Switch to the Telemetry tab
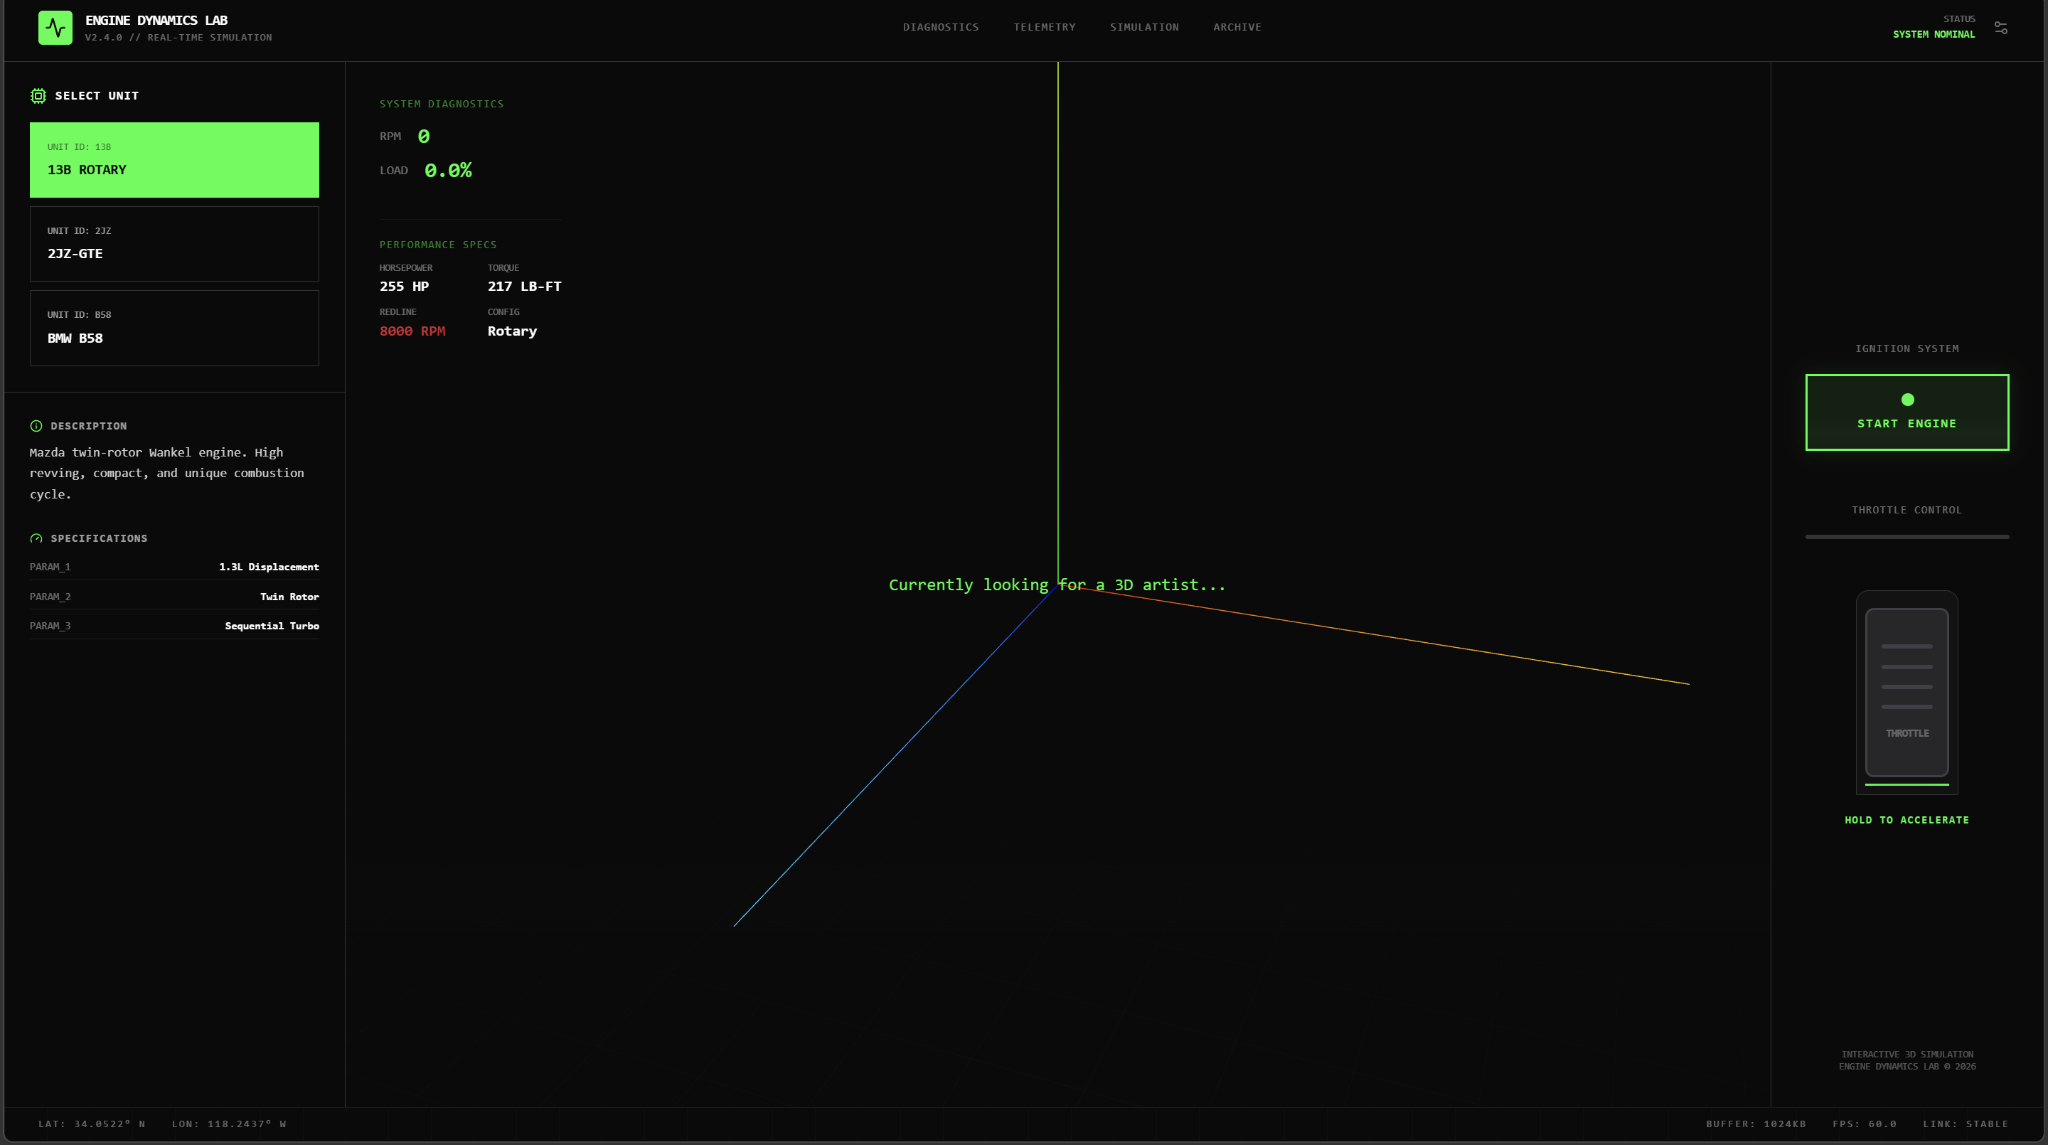 pos(1044,28)
